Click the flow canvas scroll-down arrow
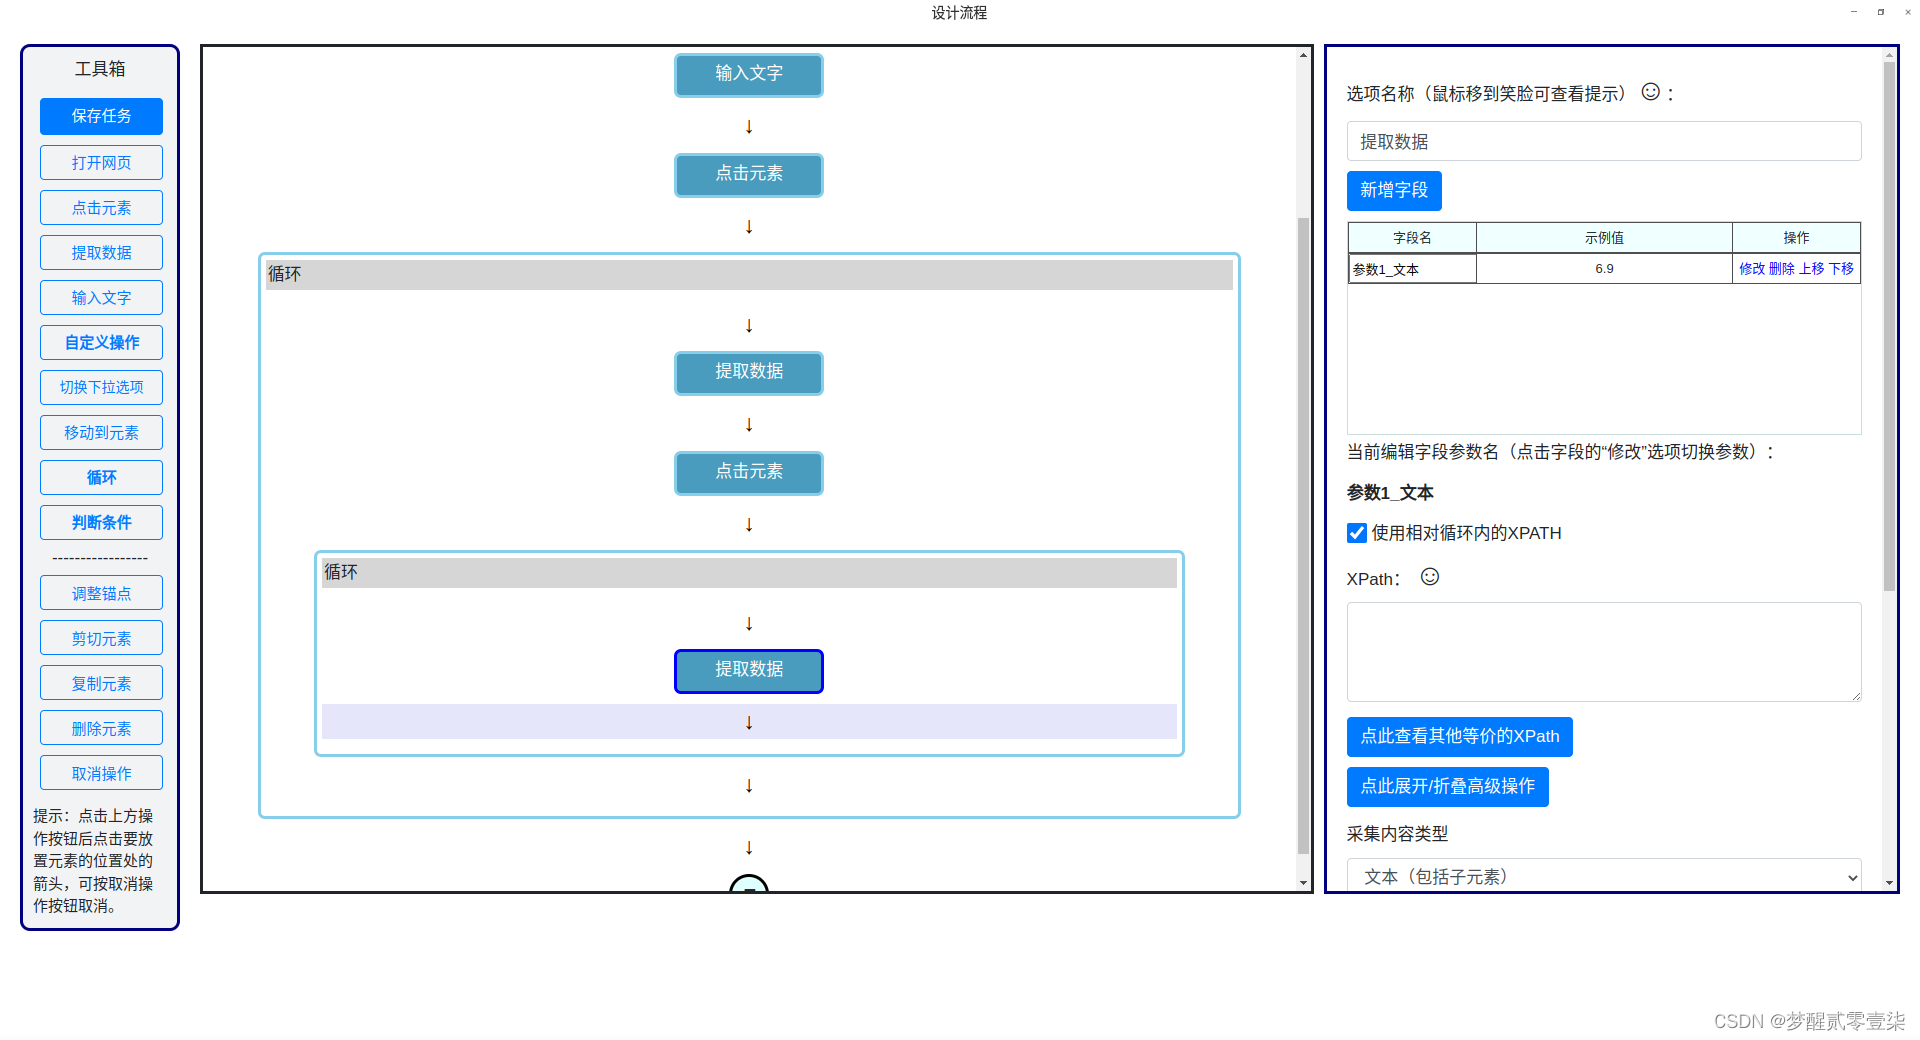This screenshot has width=1920, height=1040. pos(1302,883)
